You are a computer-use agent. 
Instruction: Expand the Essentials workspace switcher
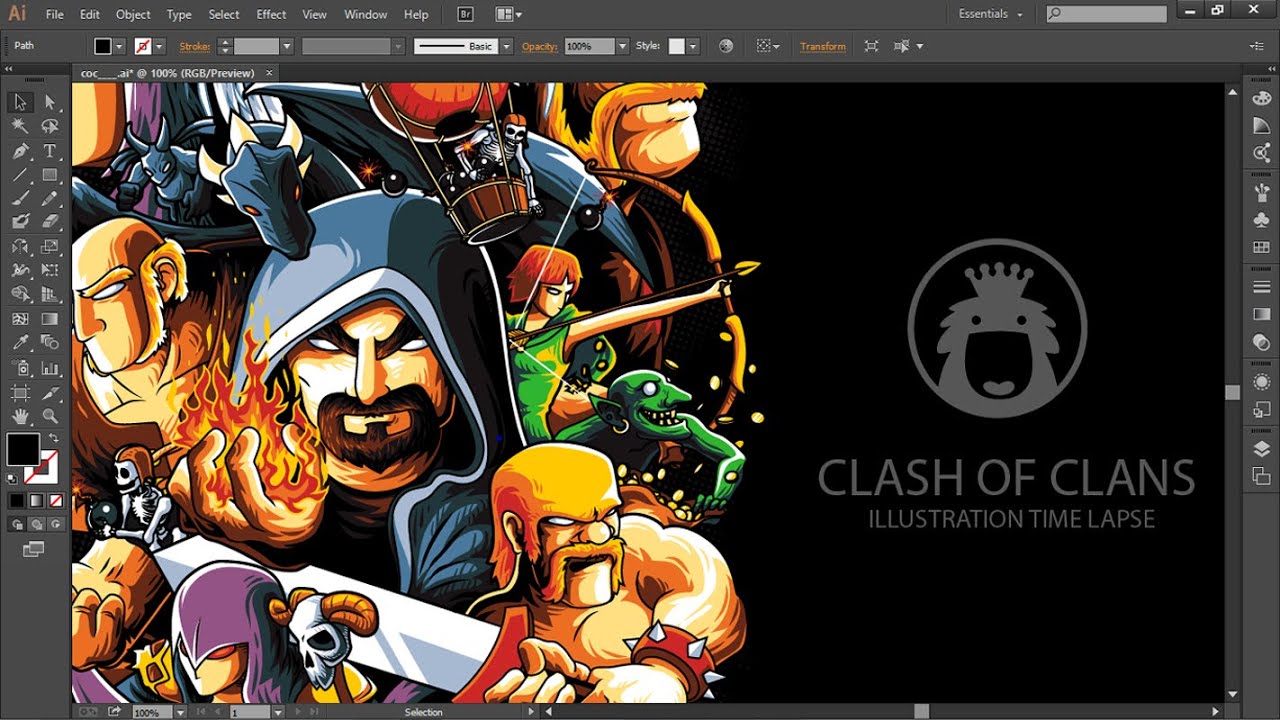point(990,14)
